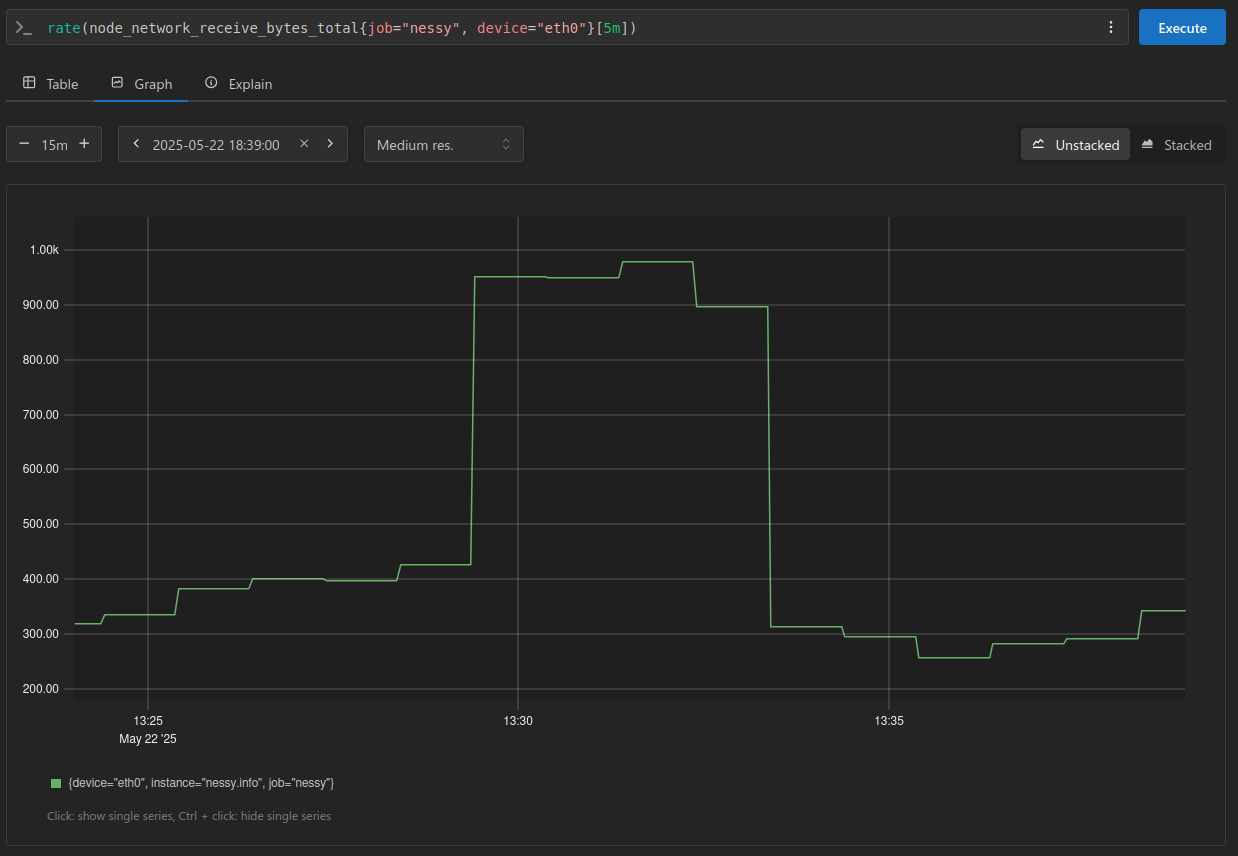Viewport: 1238px width, 856px height.
Task: Open the end time date picker field
Action: point(216,145)
